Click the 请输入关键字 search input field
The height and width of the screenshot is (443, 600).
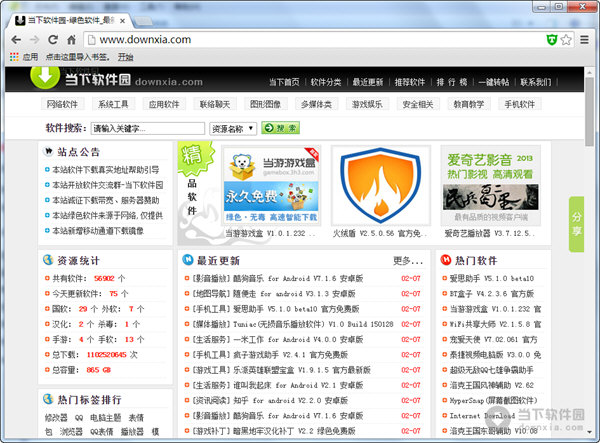[148, 129]
